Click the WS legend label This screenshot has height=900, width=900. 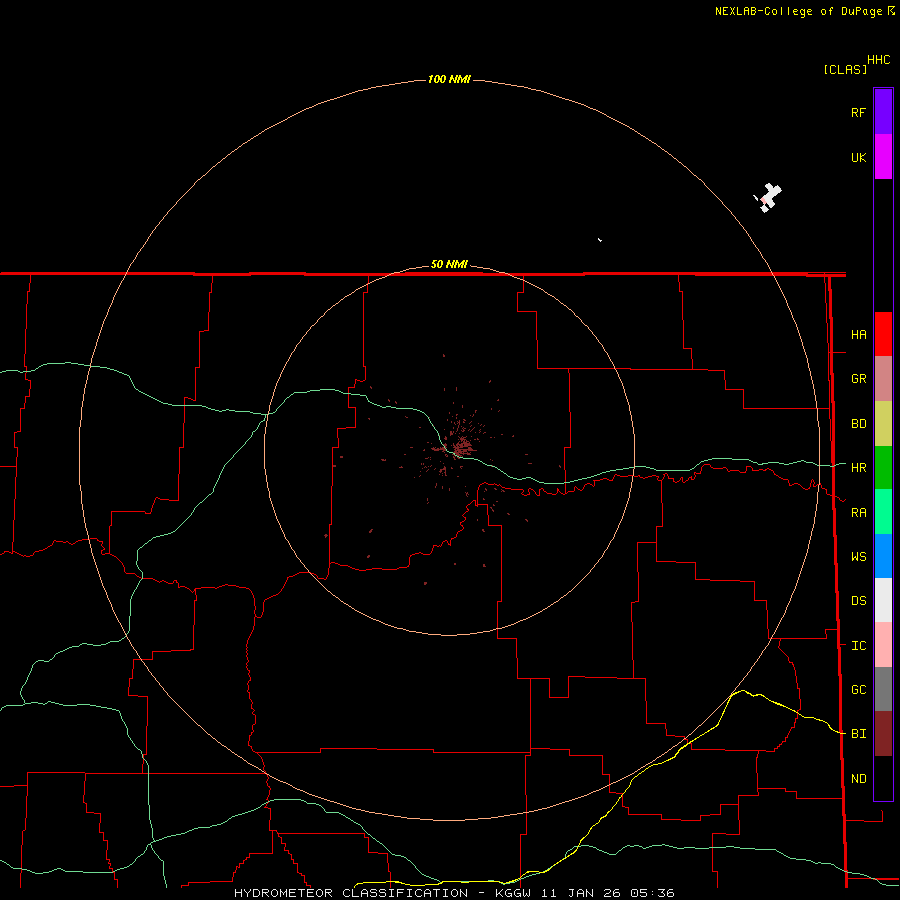pyautogui.click(x=859, y=556)
